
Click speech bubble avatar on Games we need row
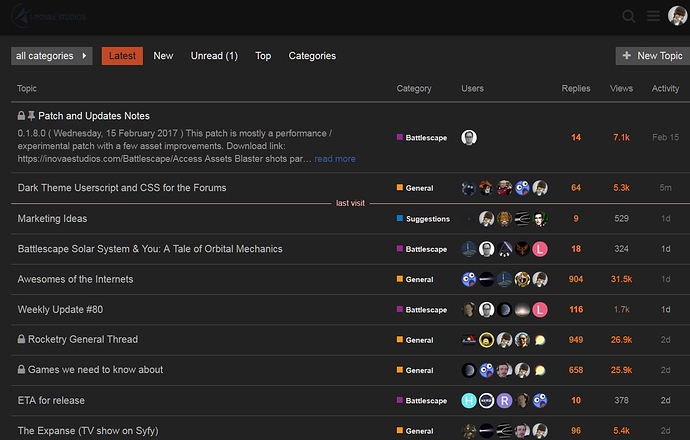click(540, 370)
